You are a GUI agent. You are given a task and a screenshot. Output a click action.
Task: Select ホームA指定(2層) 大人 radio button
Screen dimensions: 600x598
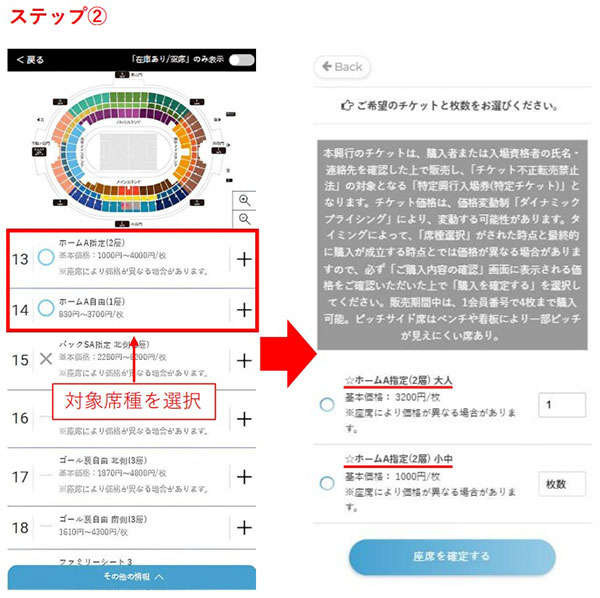pos(327,404)
